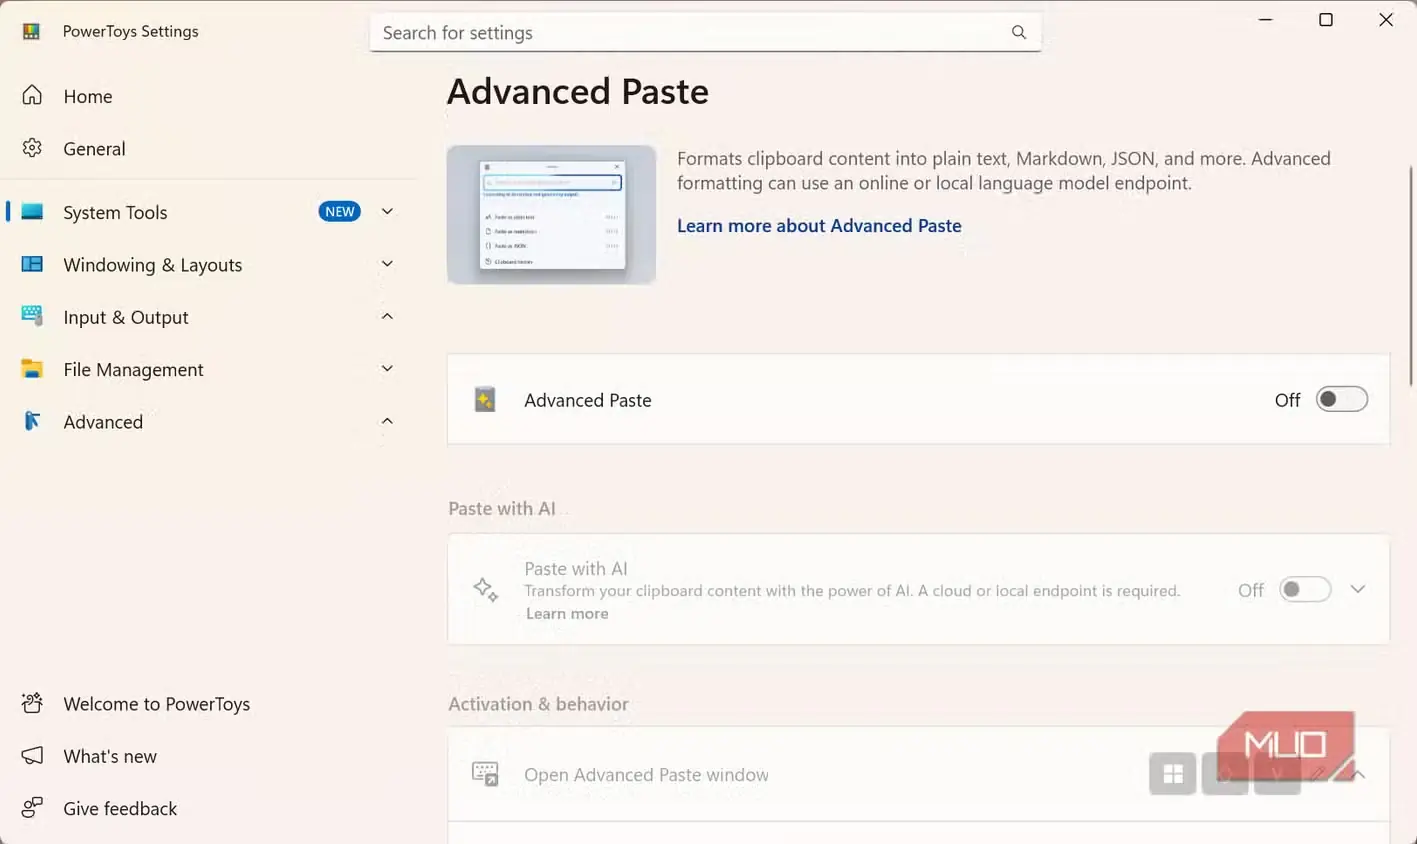Click the Give feedback icon
Viewport: 1417px width, 844px height.
[x=32, y=808]
